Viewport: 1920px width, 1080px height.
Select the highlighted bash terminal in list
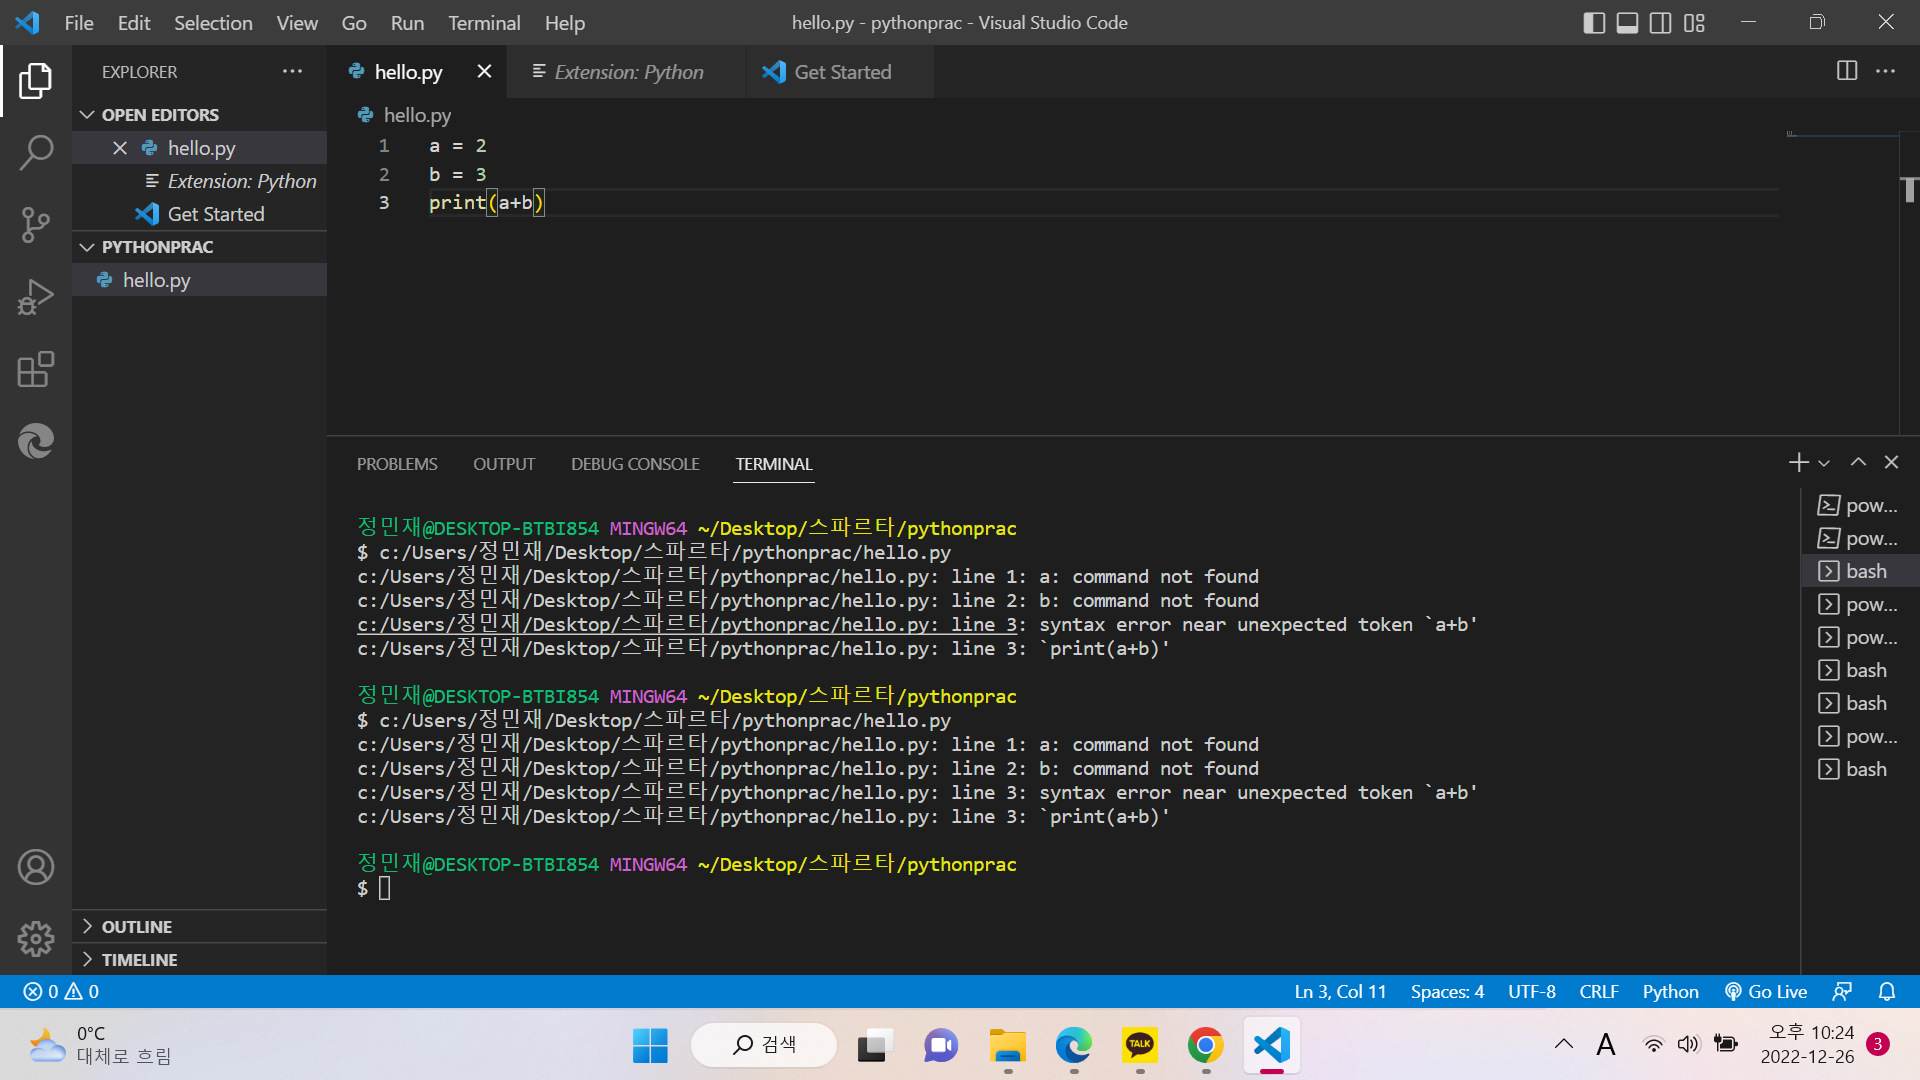[x=1860, y=571]
